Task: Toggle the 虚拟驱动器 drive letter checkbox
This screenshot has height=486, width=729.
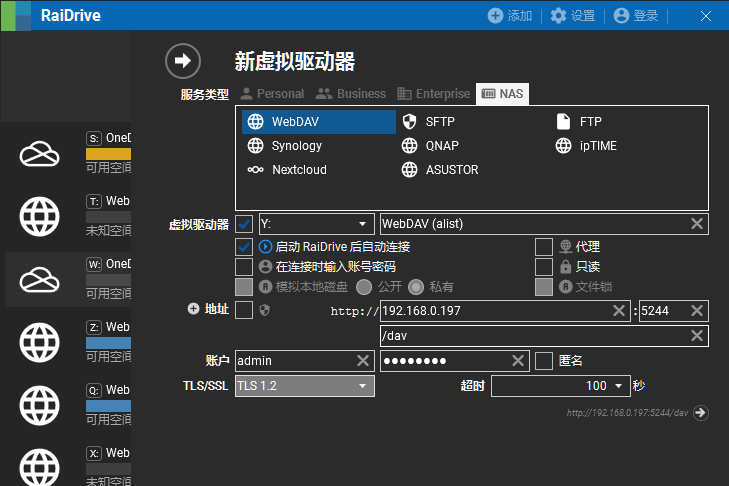Action: pos(244,224)
